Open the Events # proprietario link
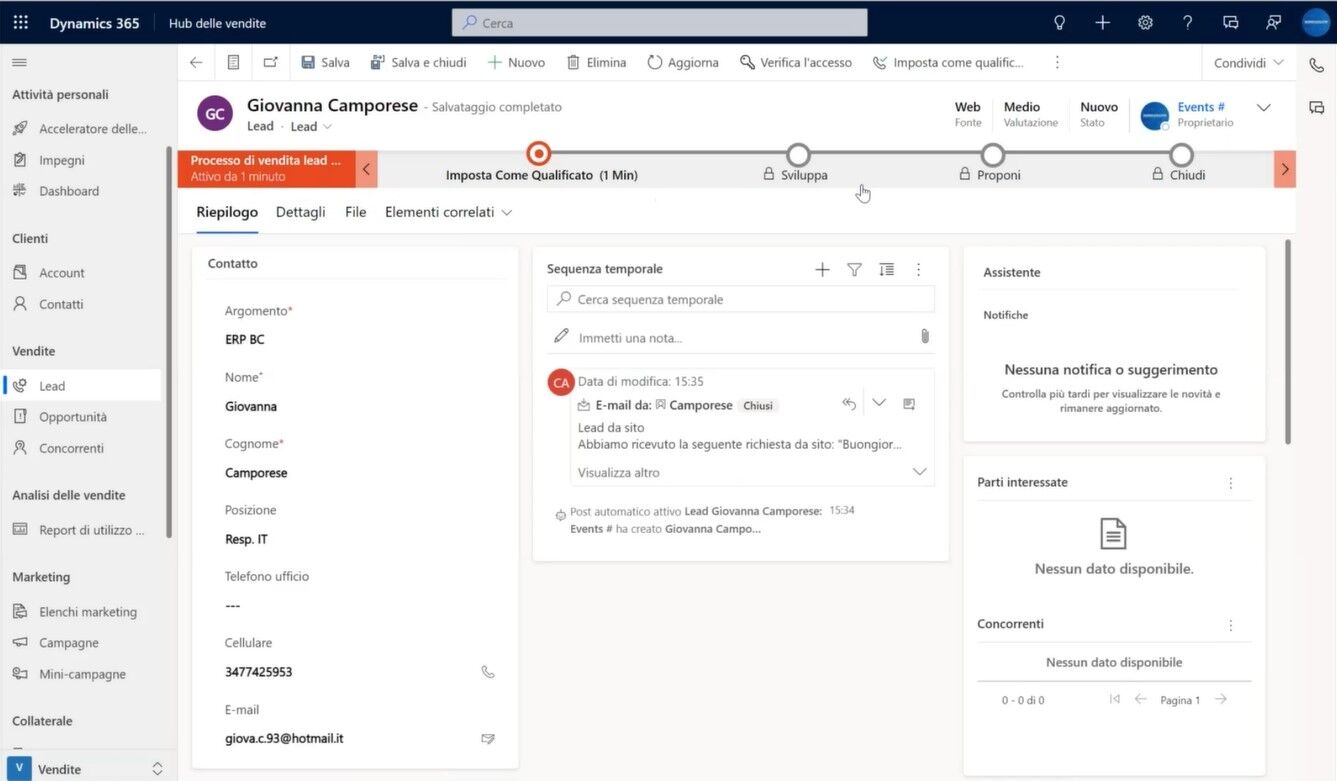Viewport: 1337px width, 781px height. pyautogui.click(x=1199, y=107)
